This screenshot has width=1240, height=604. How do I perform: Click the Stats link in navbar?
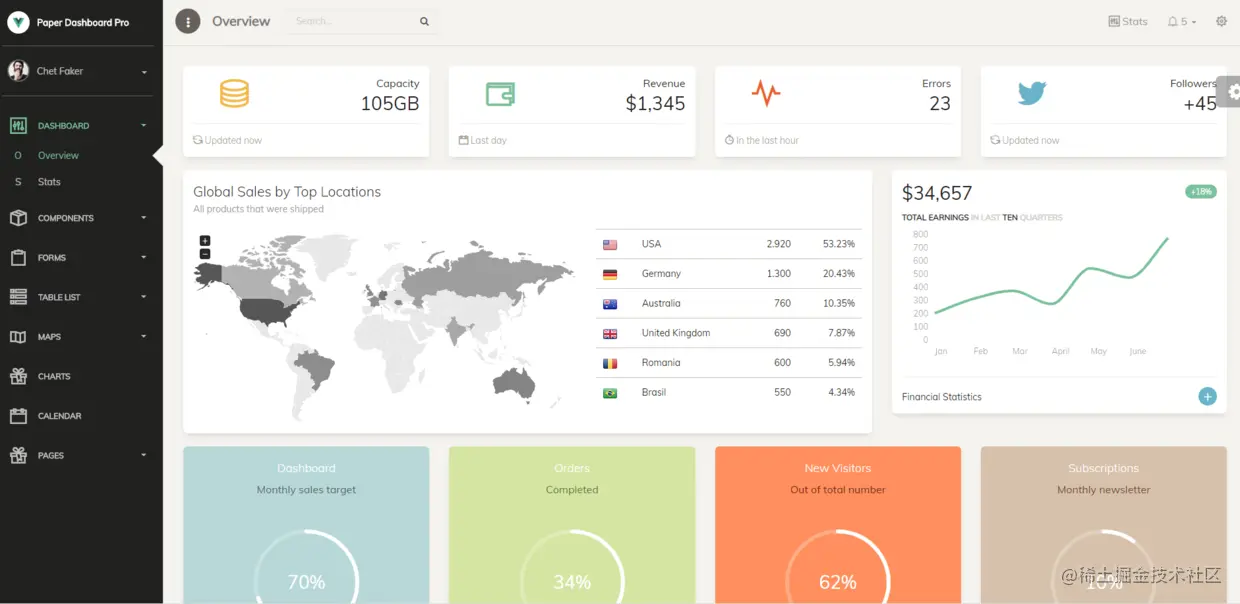(1135, 21)
